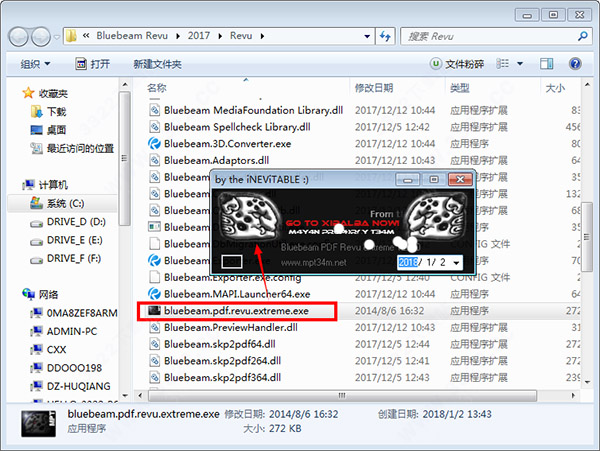
Task: Expand the breadcrumb arrow after 2017
Action: tap(220, 36)
